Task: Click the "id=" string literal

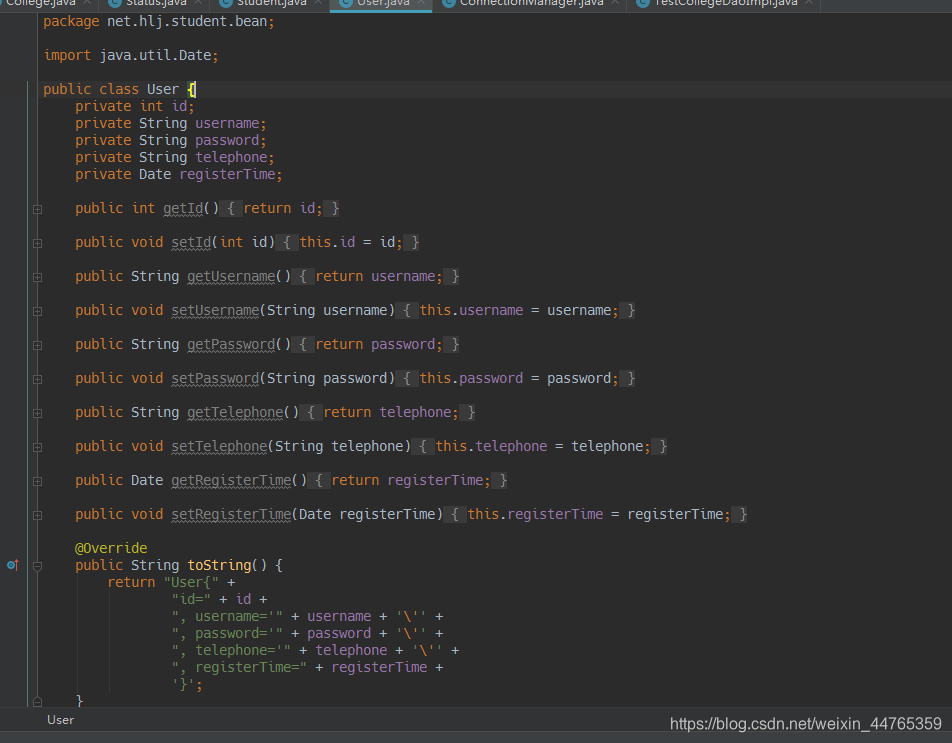Action: [x=191, y=599]
